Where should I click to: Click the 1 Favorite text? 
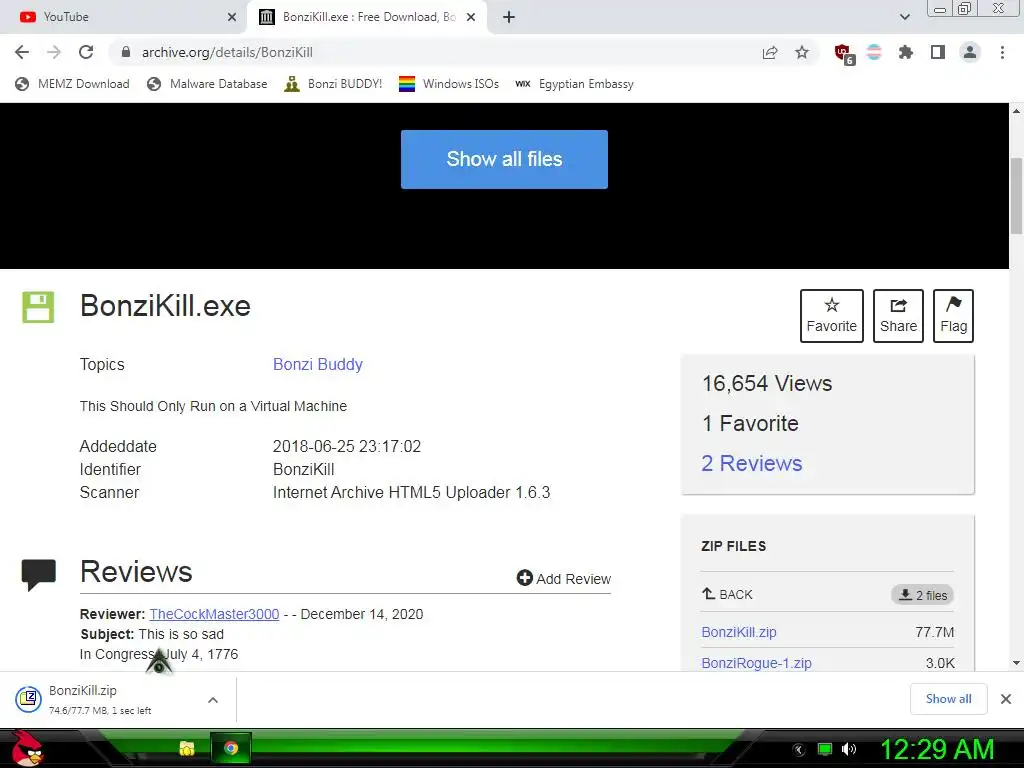point(750,423)
